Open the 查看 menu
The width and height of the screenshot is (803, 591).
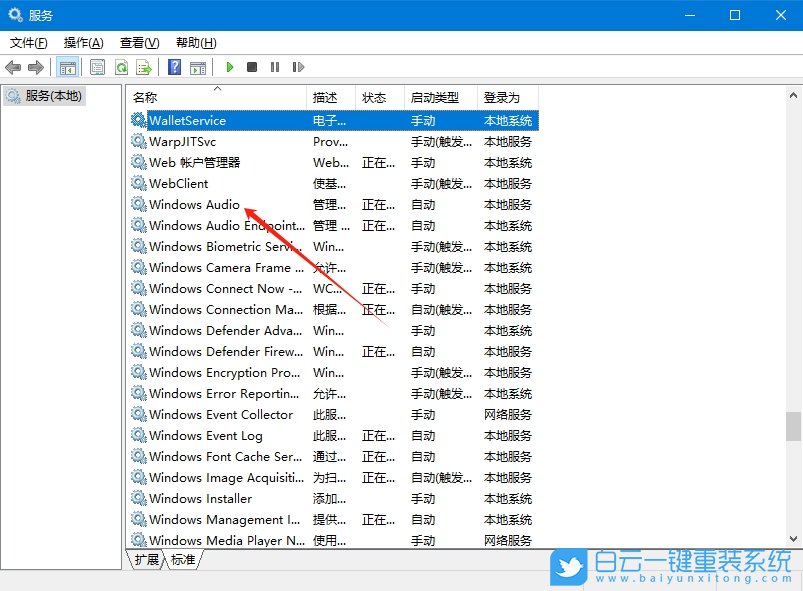pyautogui.click(x=137, y=43)
